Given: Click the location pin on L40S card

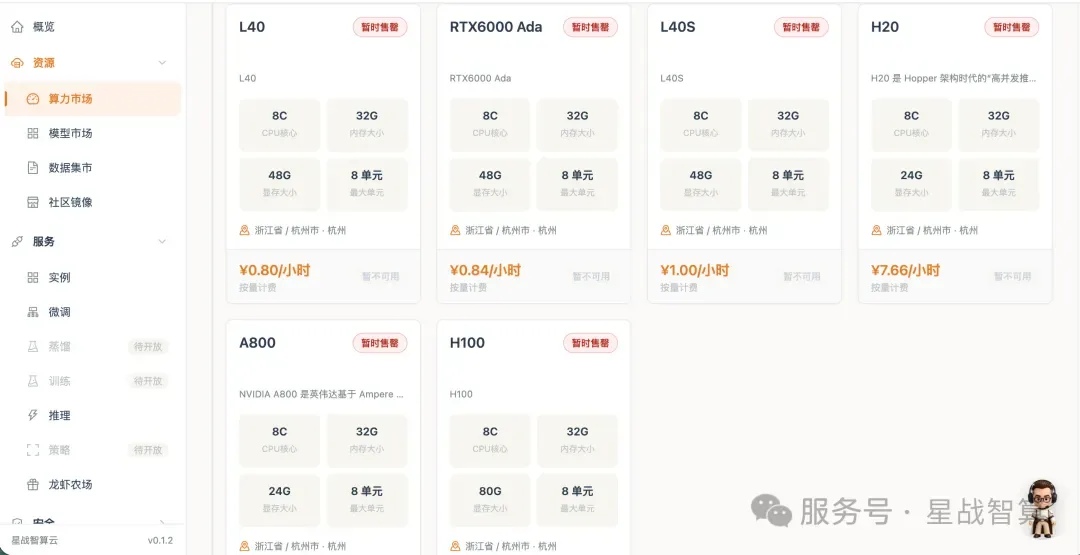Looking at the screenshot, I should tap(666, 230).
